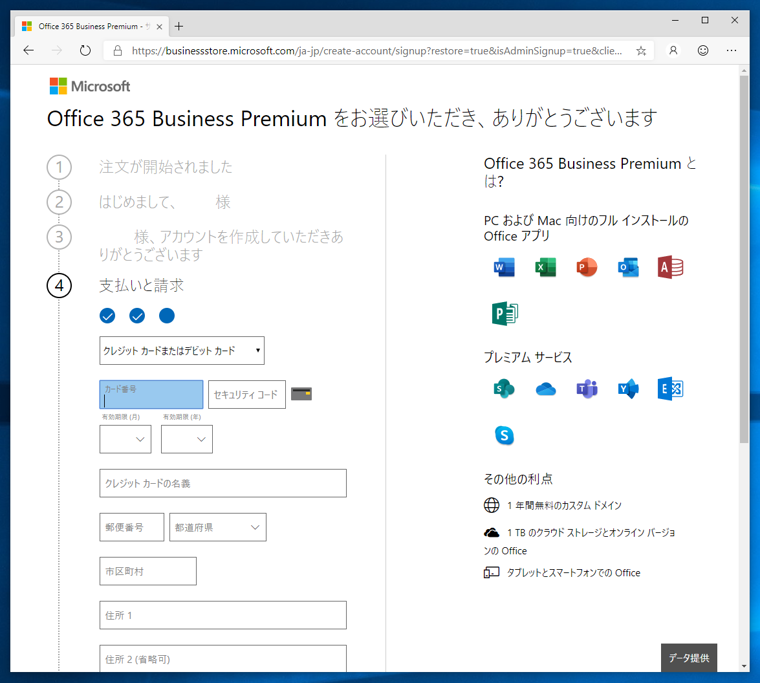Click the step 2 circle
Image resolution: width=760 pixels, height=683 pixels.
pos(59,202)
